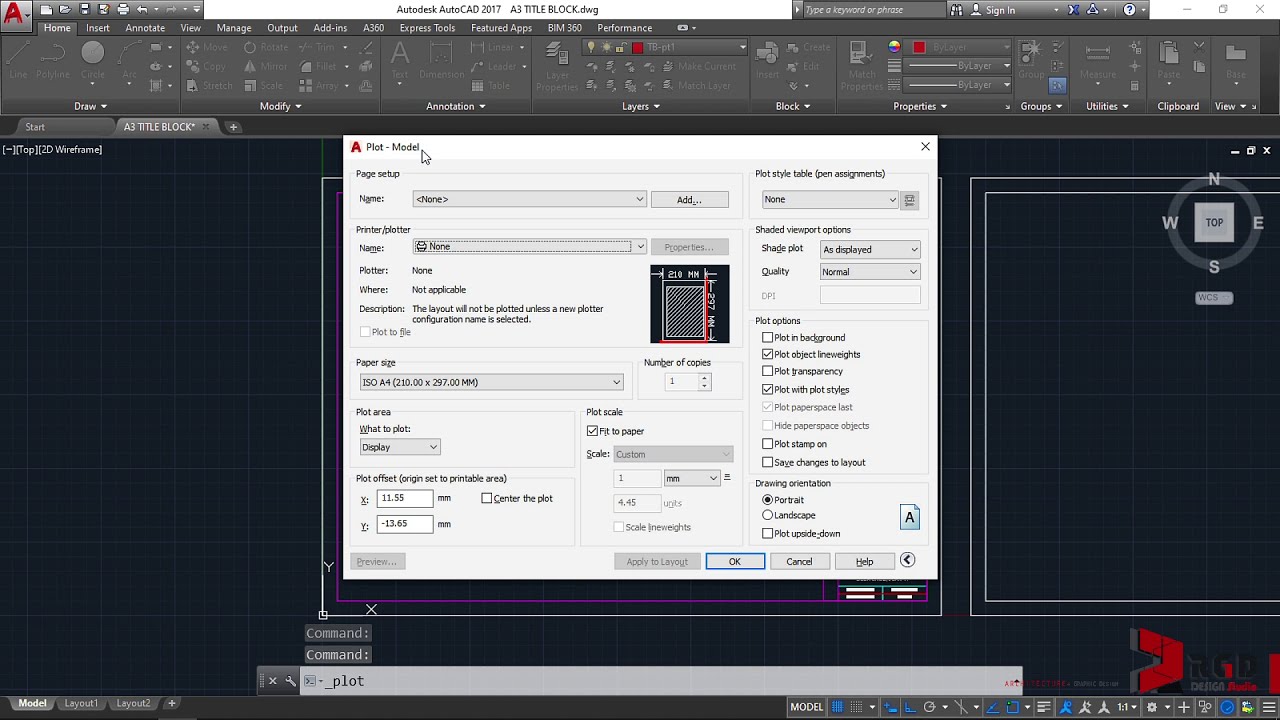Click the red ByLayer object color swatch
This screenshot has height=720, width=1280.
pyautogui.click(x=919, y=47)
